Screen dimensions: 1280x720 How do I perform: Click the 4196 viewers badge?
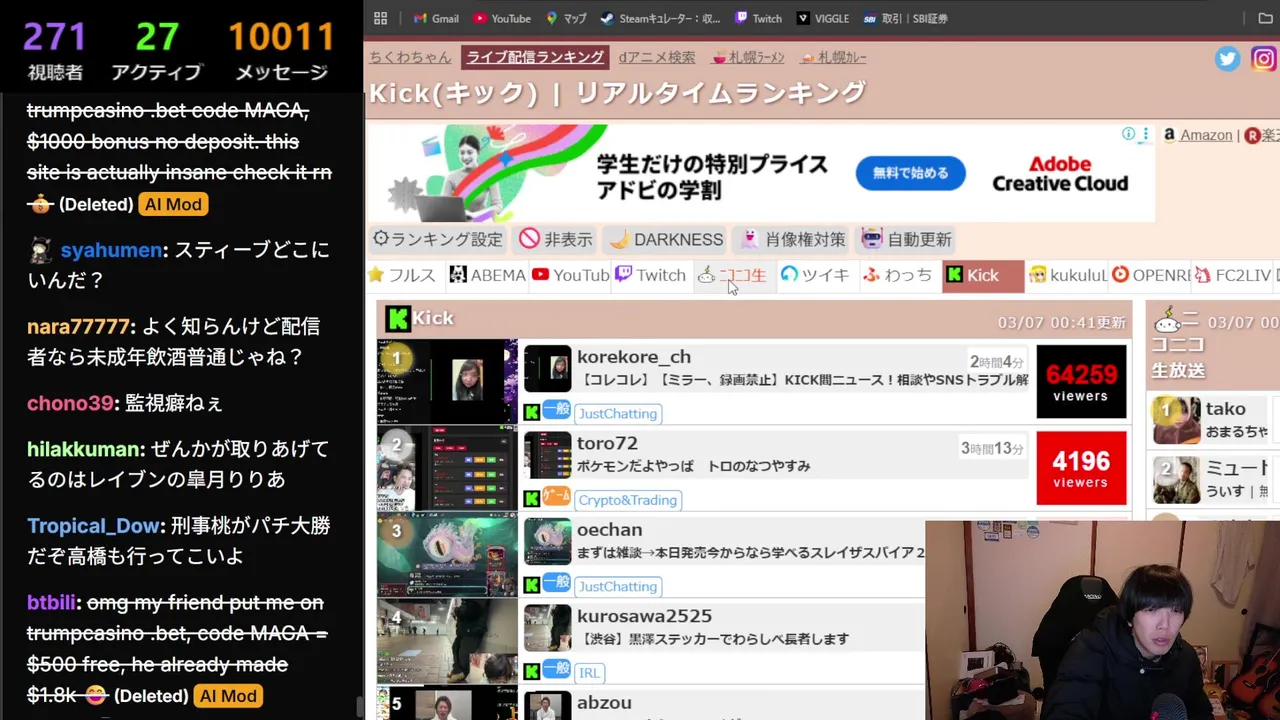coord(1081,468)
